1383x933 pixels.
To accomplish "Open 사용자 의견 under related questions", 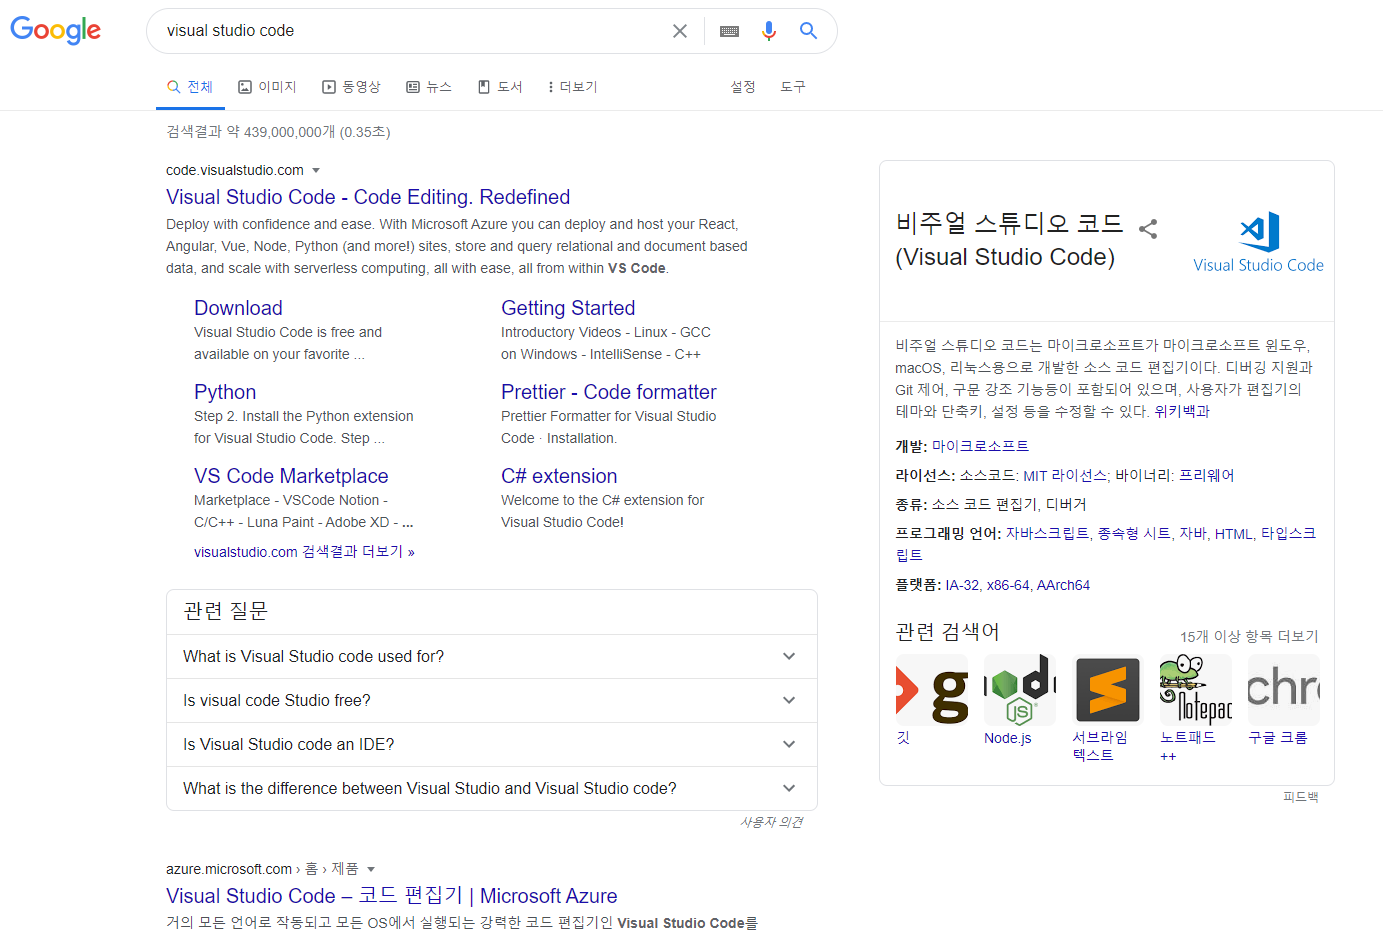I will (x=771, y=822).
